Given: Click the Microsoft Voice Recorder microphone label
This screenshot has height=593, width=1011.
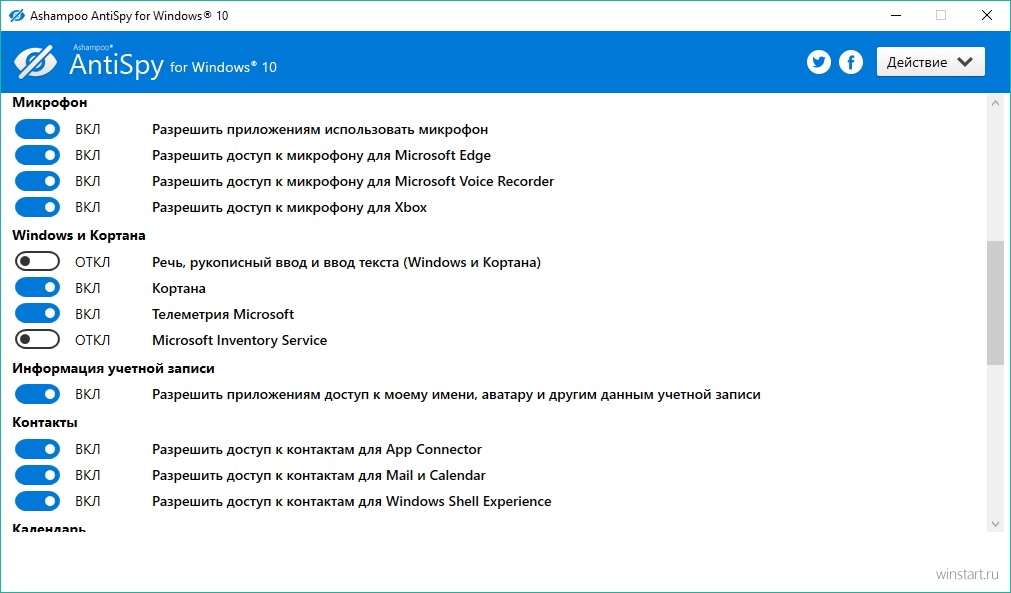Looking at the screenshot, I should click(353, 182).
